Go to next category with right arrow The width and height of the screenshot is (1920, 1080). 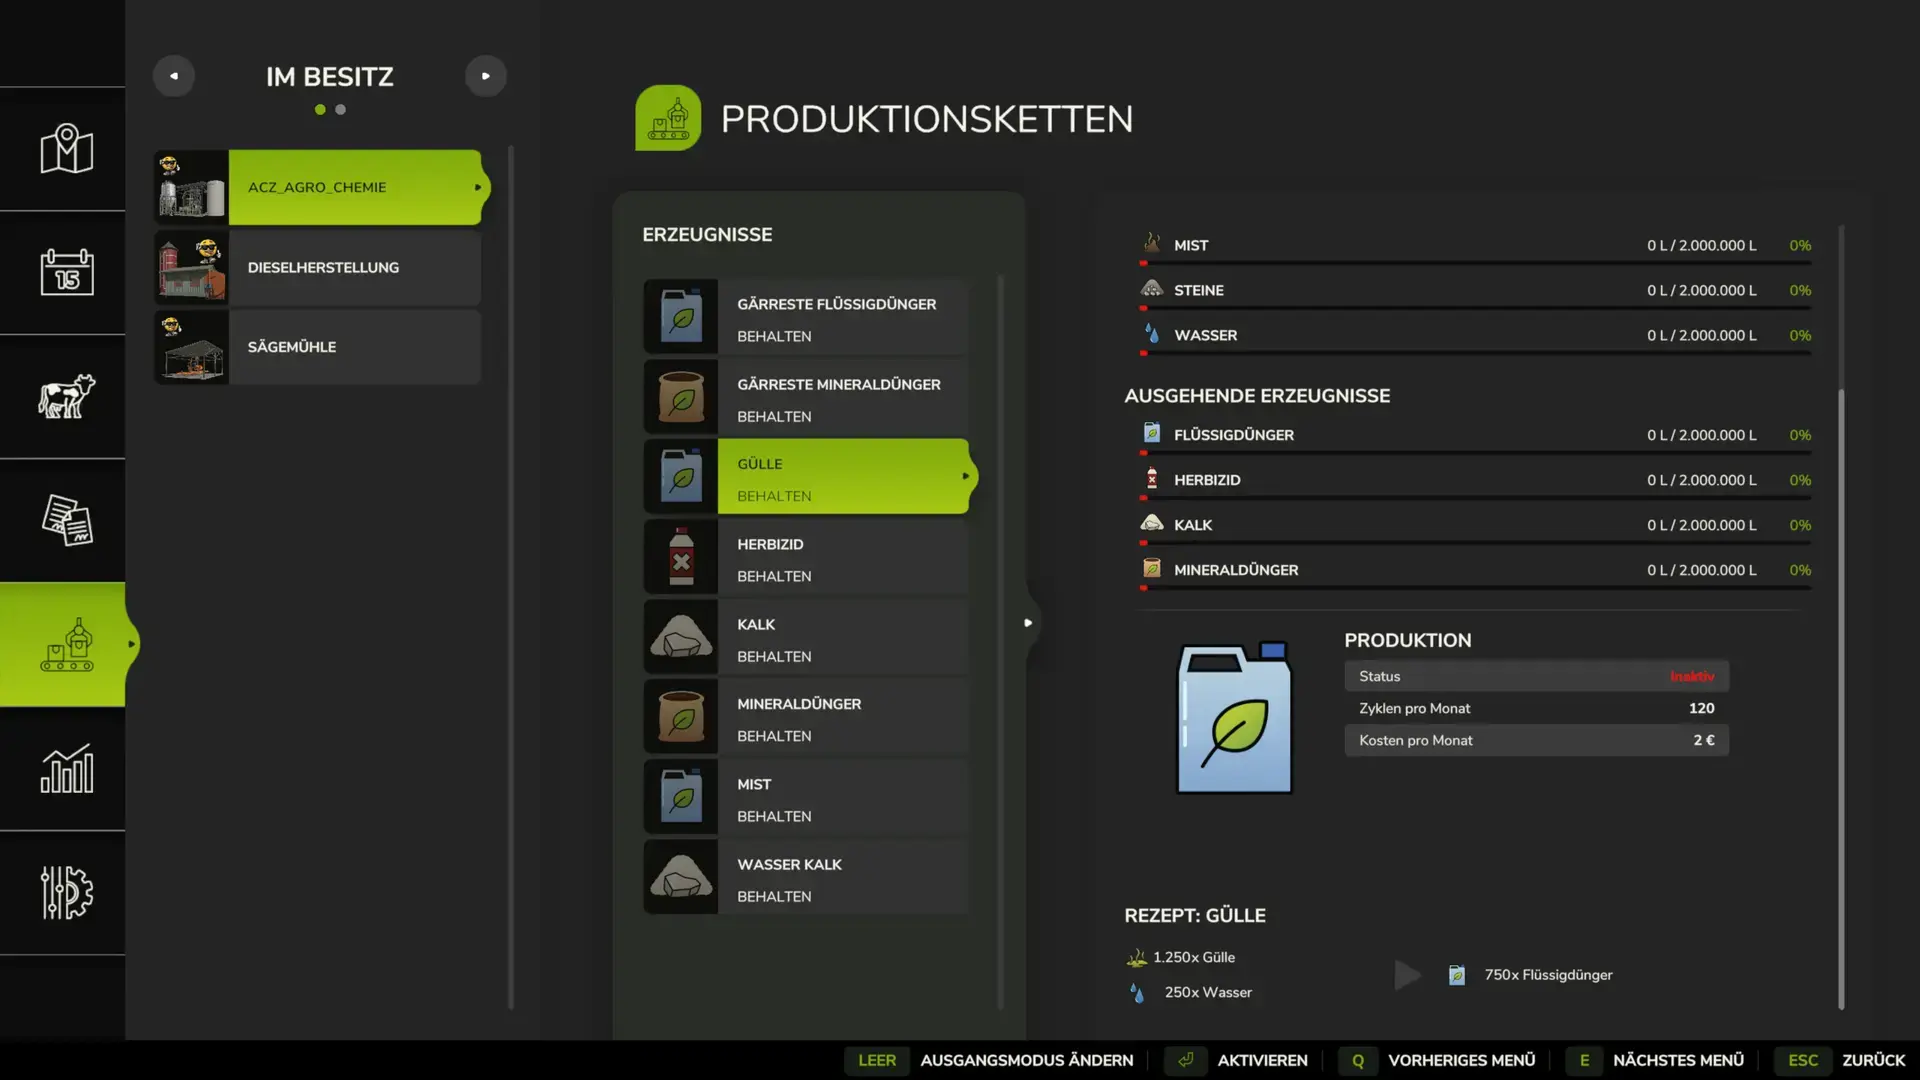486,76
